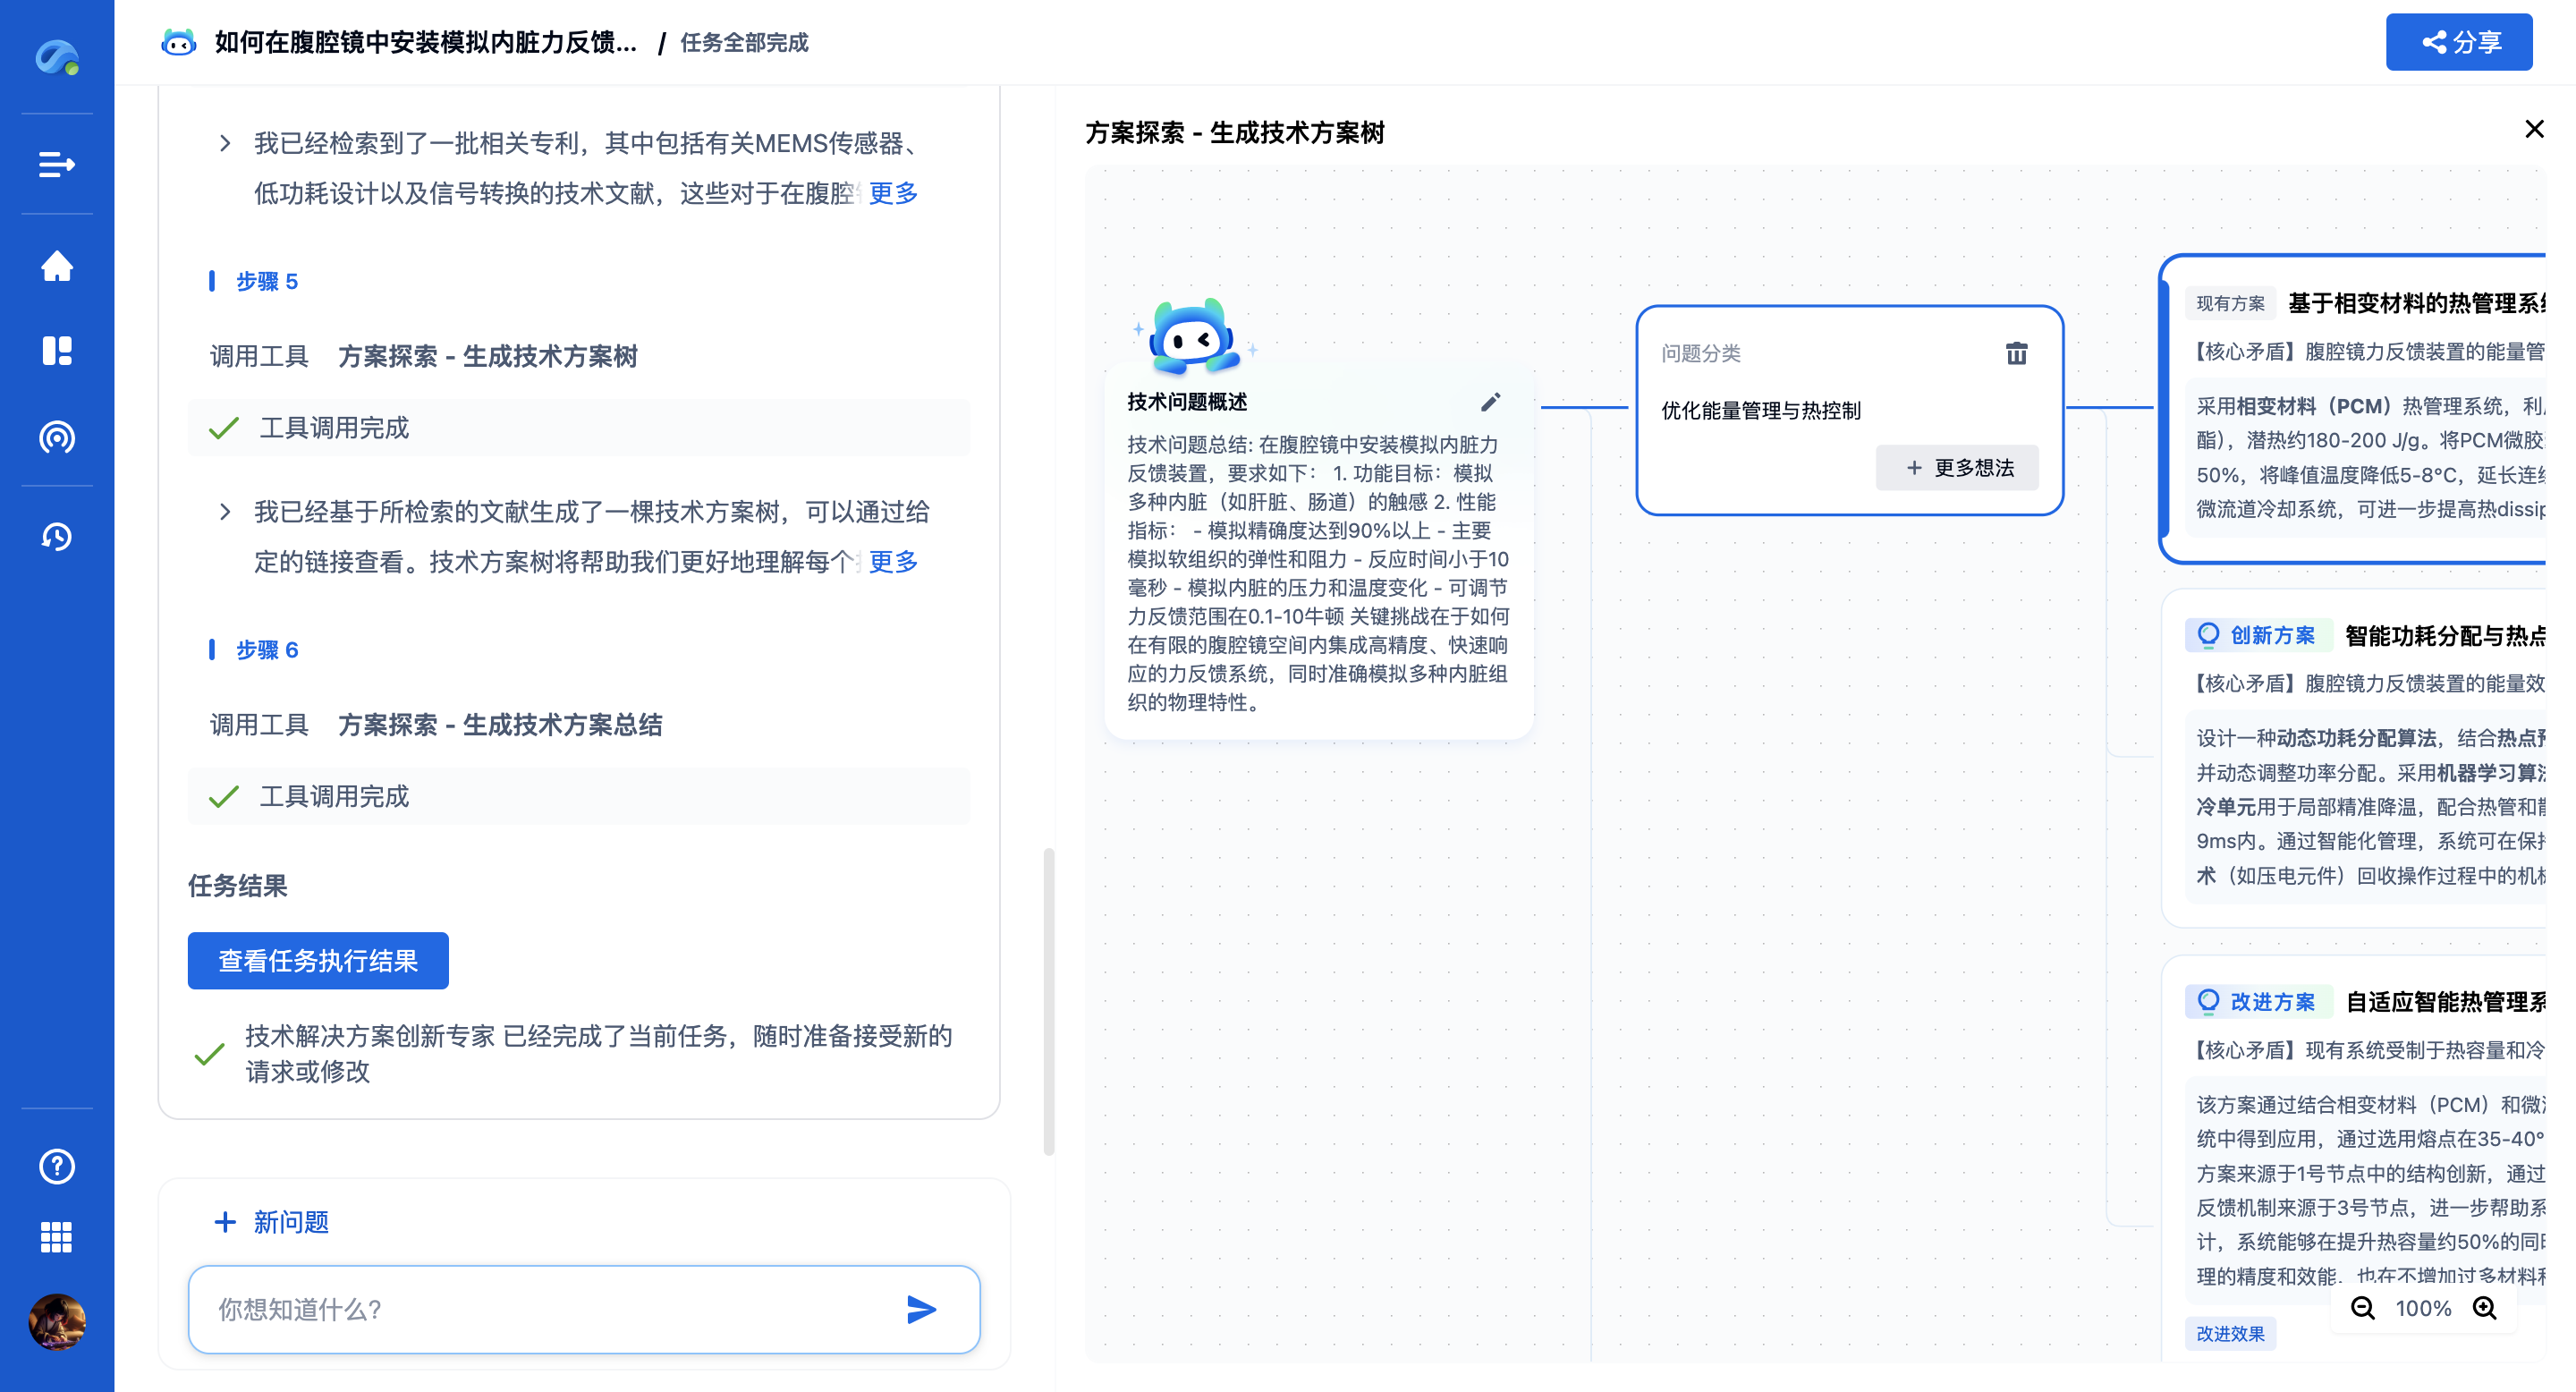Screen dimensions: 2576x1392
Task: Click 工具调用完成 status under step 5
Action: click(579, 427)
